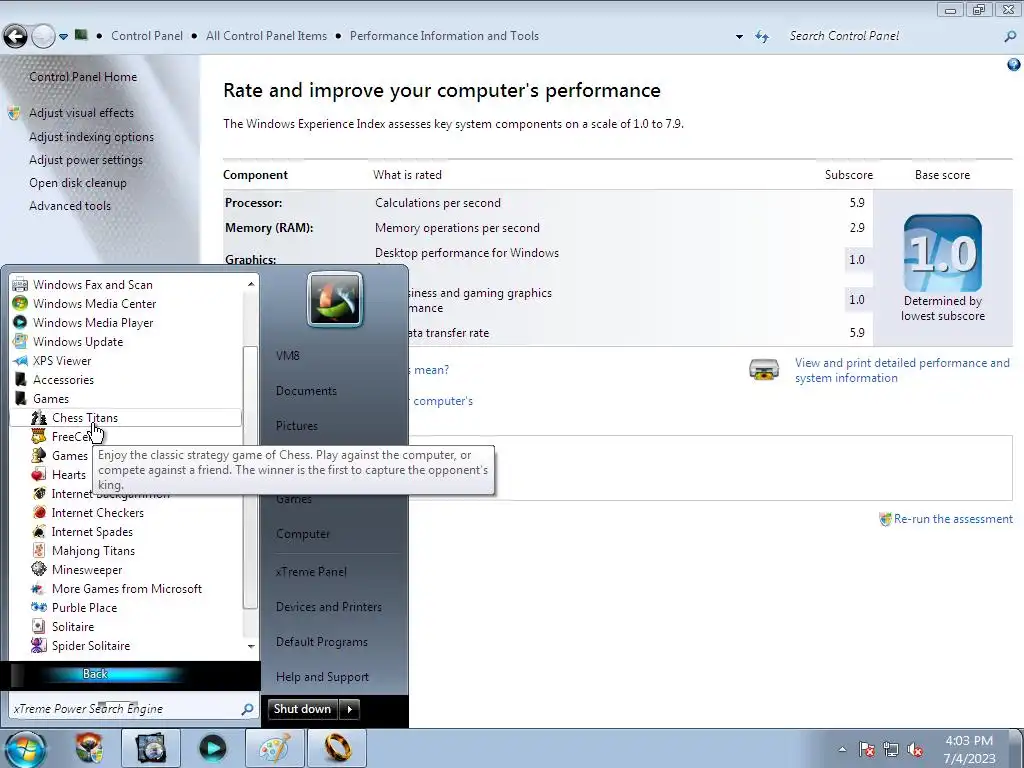Click the blue help icon

tap(1014, 65)
